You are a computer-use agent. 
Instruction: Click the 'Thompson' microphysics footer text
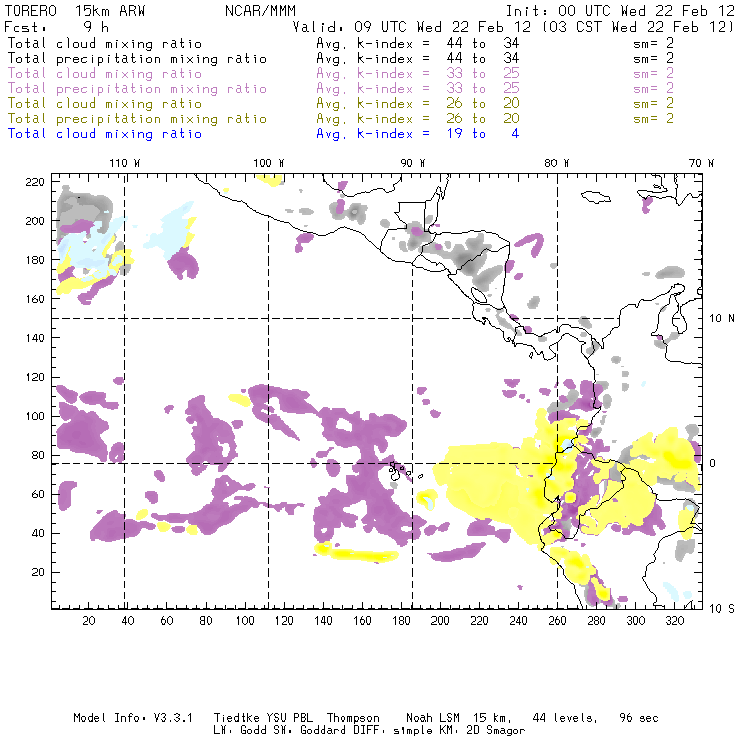353,718
